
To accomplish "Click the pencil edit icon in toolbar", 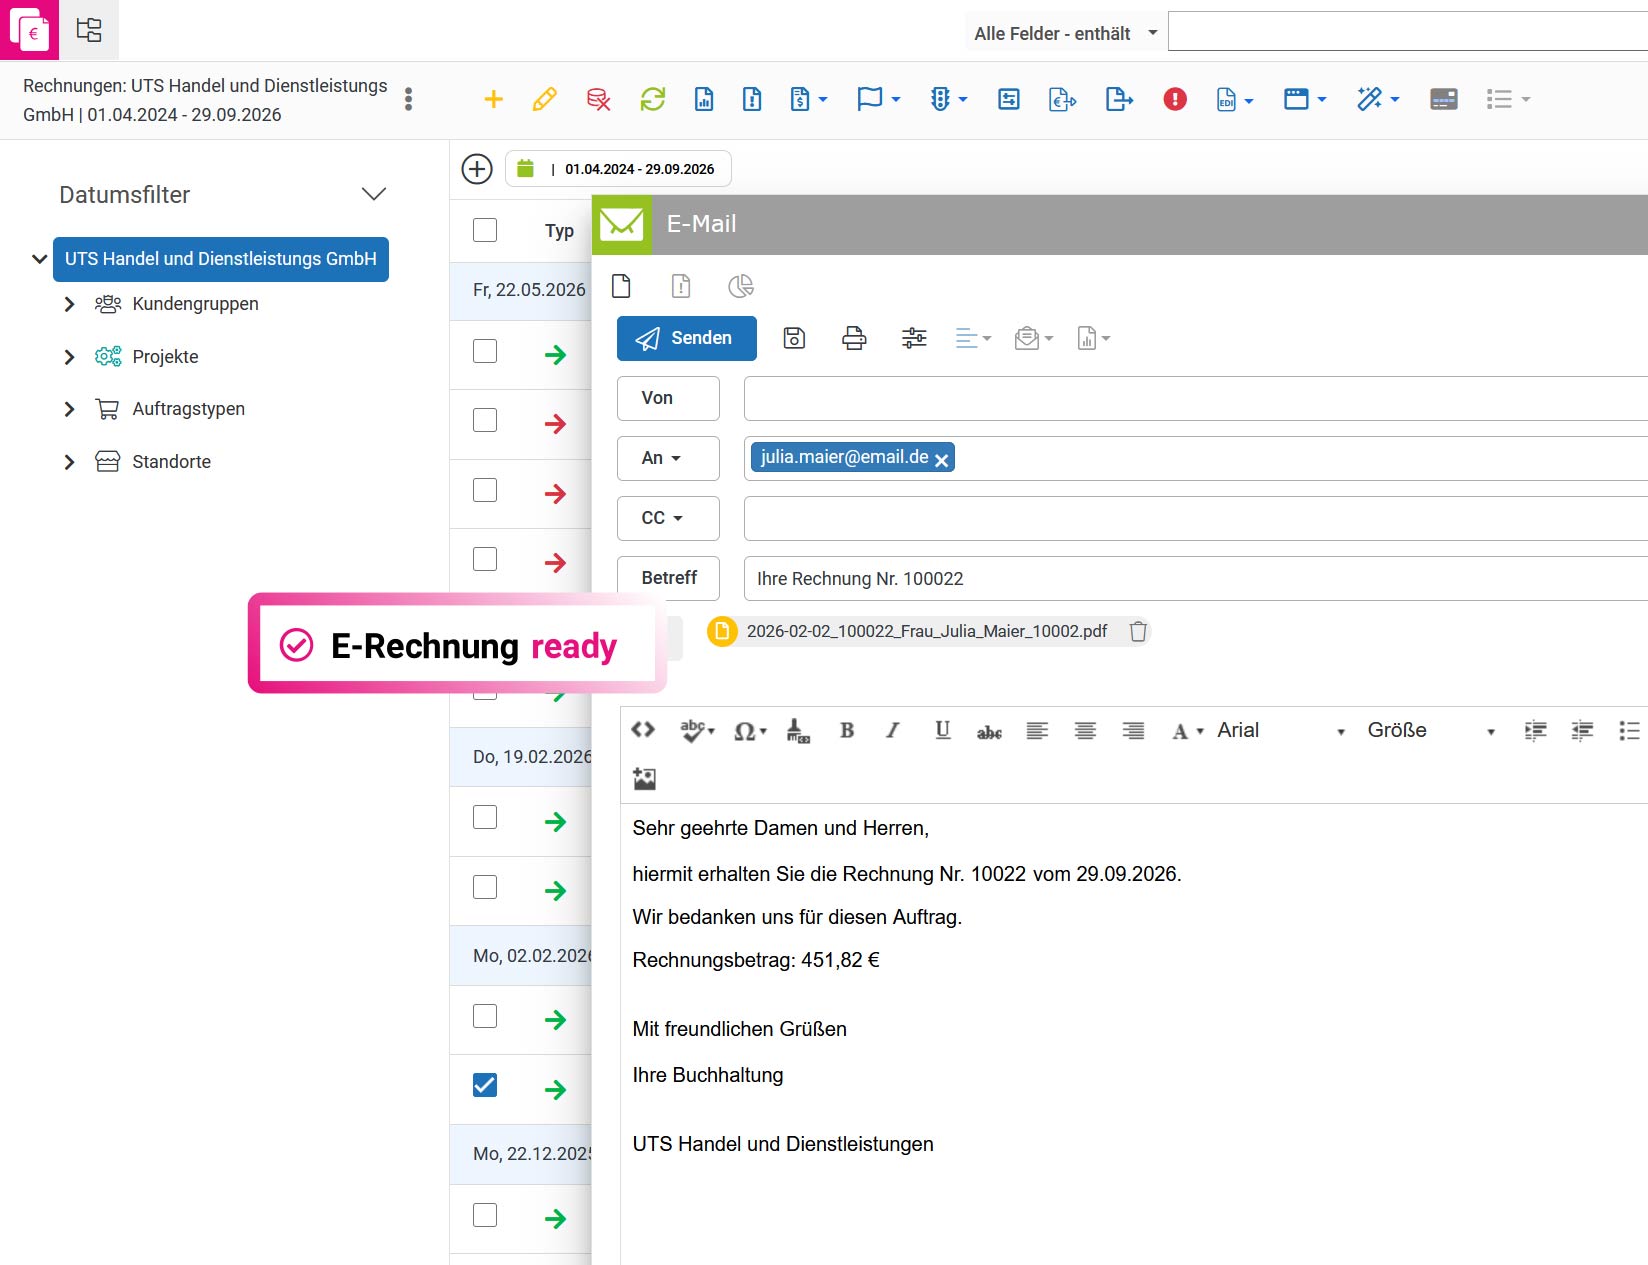I will pos(544,99).
